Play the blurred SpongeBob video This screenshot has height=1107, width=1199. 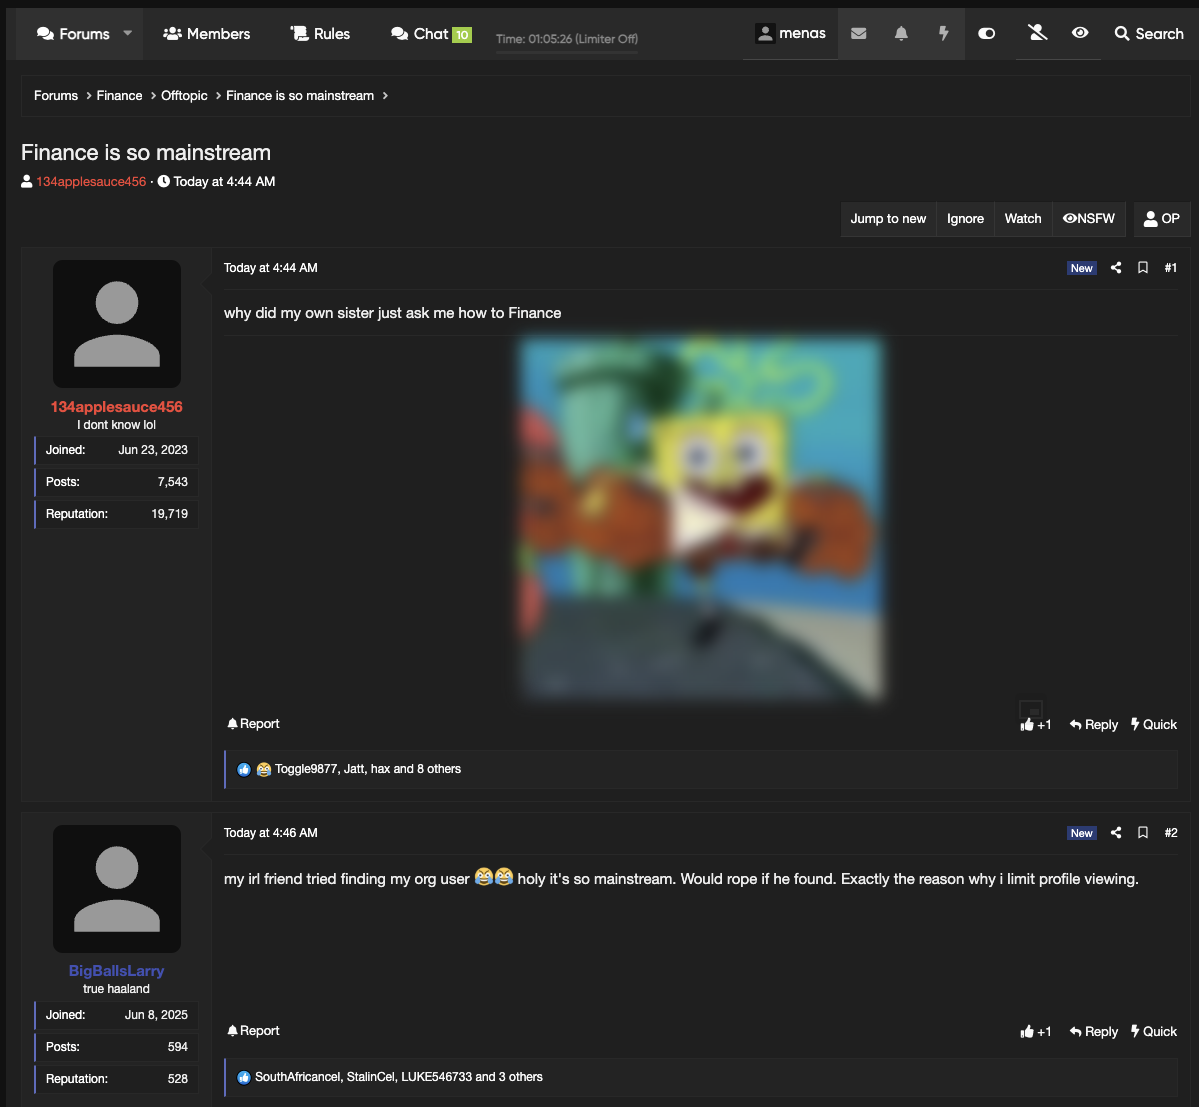[700, 518]
